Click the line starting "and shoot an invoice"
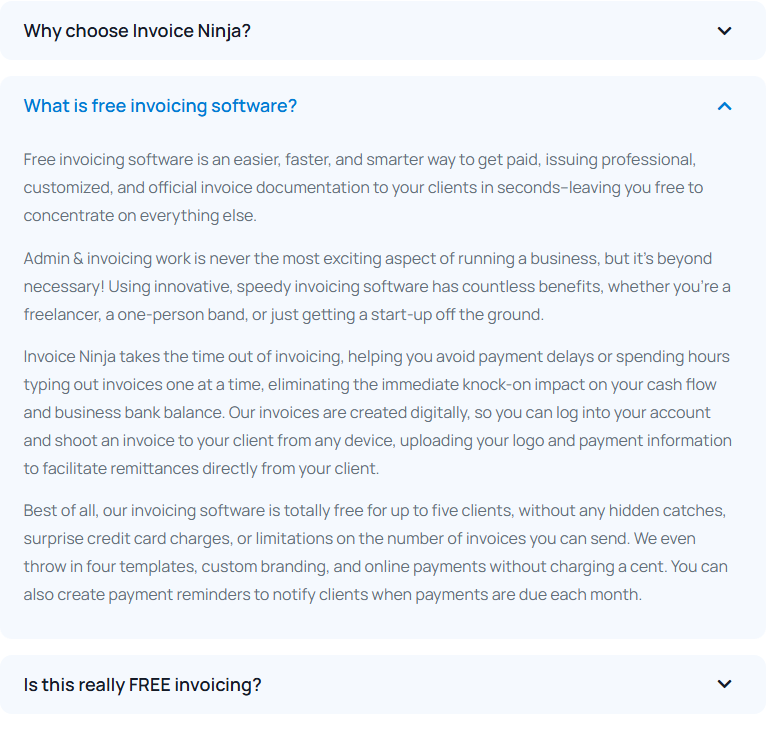The image size is (773, 729). coord(377,441)
